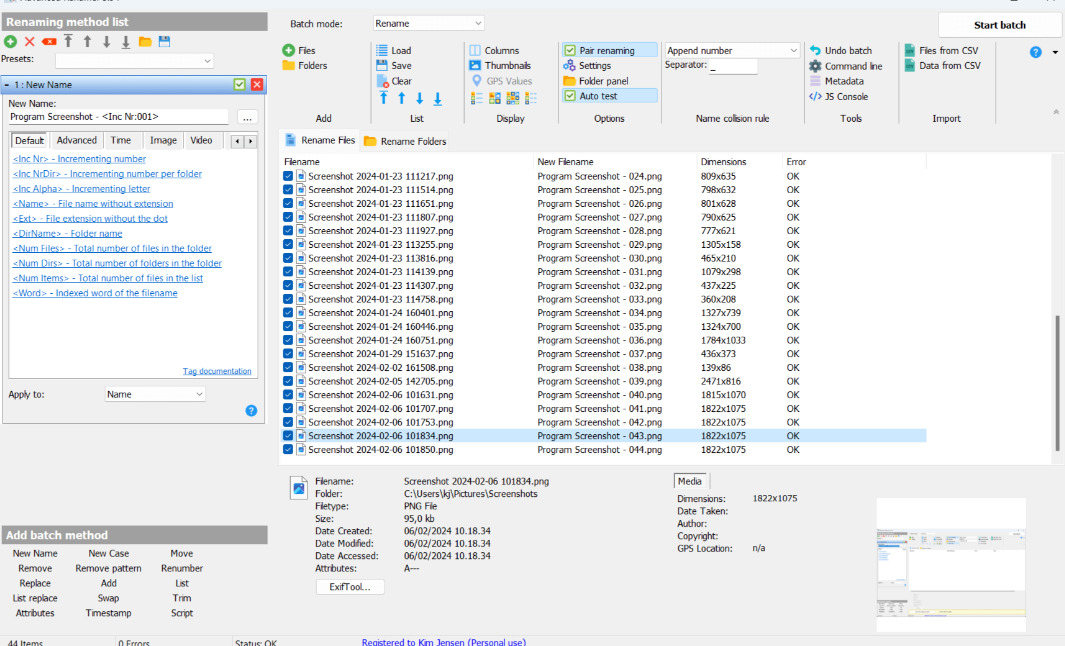Click the New Name text field
Image resolution: width=1065 pixels, height=646 pixels.
pos(118,117)
